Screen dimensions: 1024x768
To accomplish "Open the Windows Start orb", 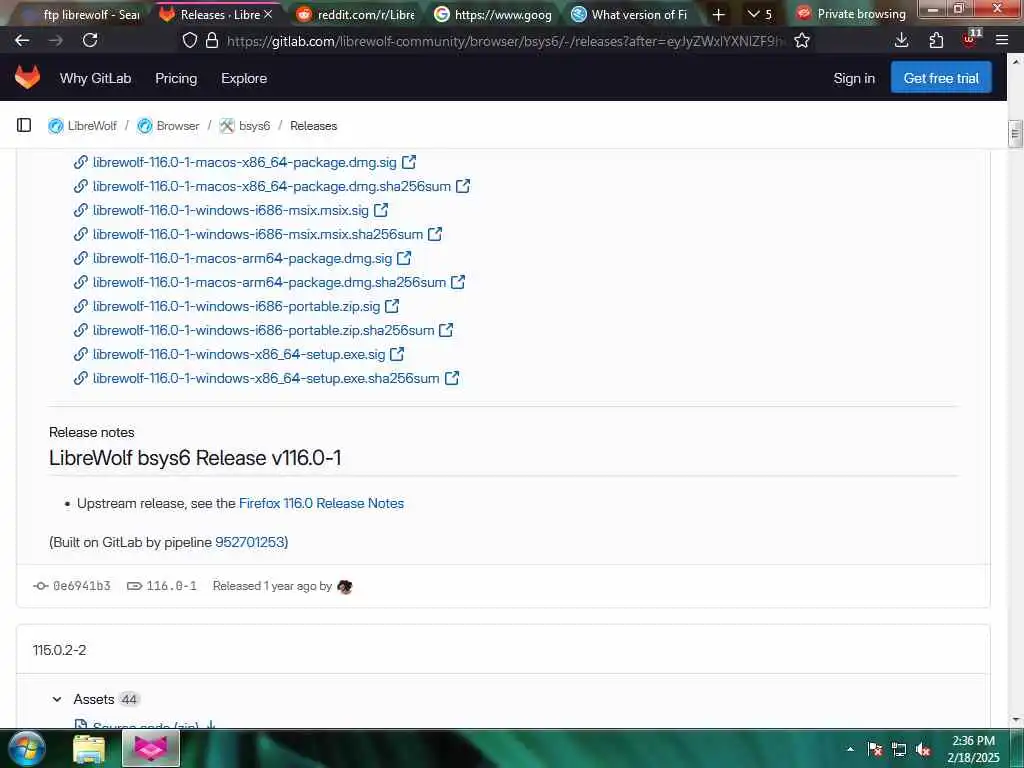I will click(x=26, y=748).
